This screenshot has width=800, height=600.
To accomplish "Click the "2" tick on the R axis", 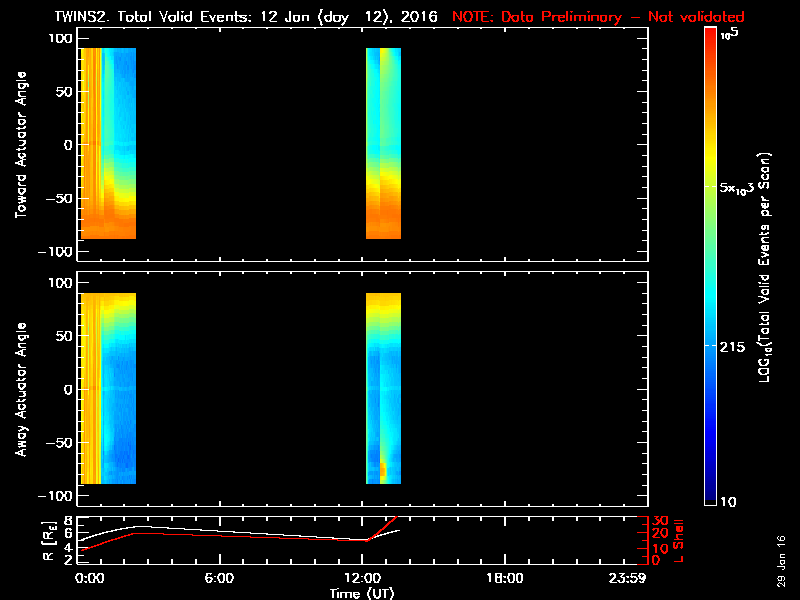I will point(68,560).
